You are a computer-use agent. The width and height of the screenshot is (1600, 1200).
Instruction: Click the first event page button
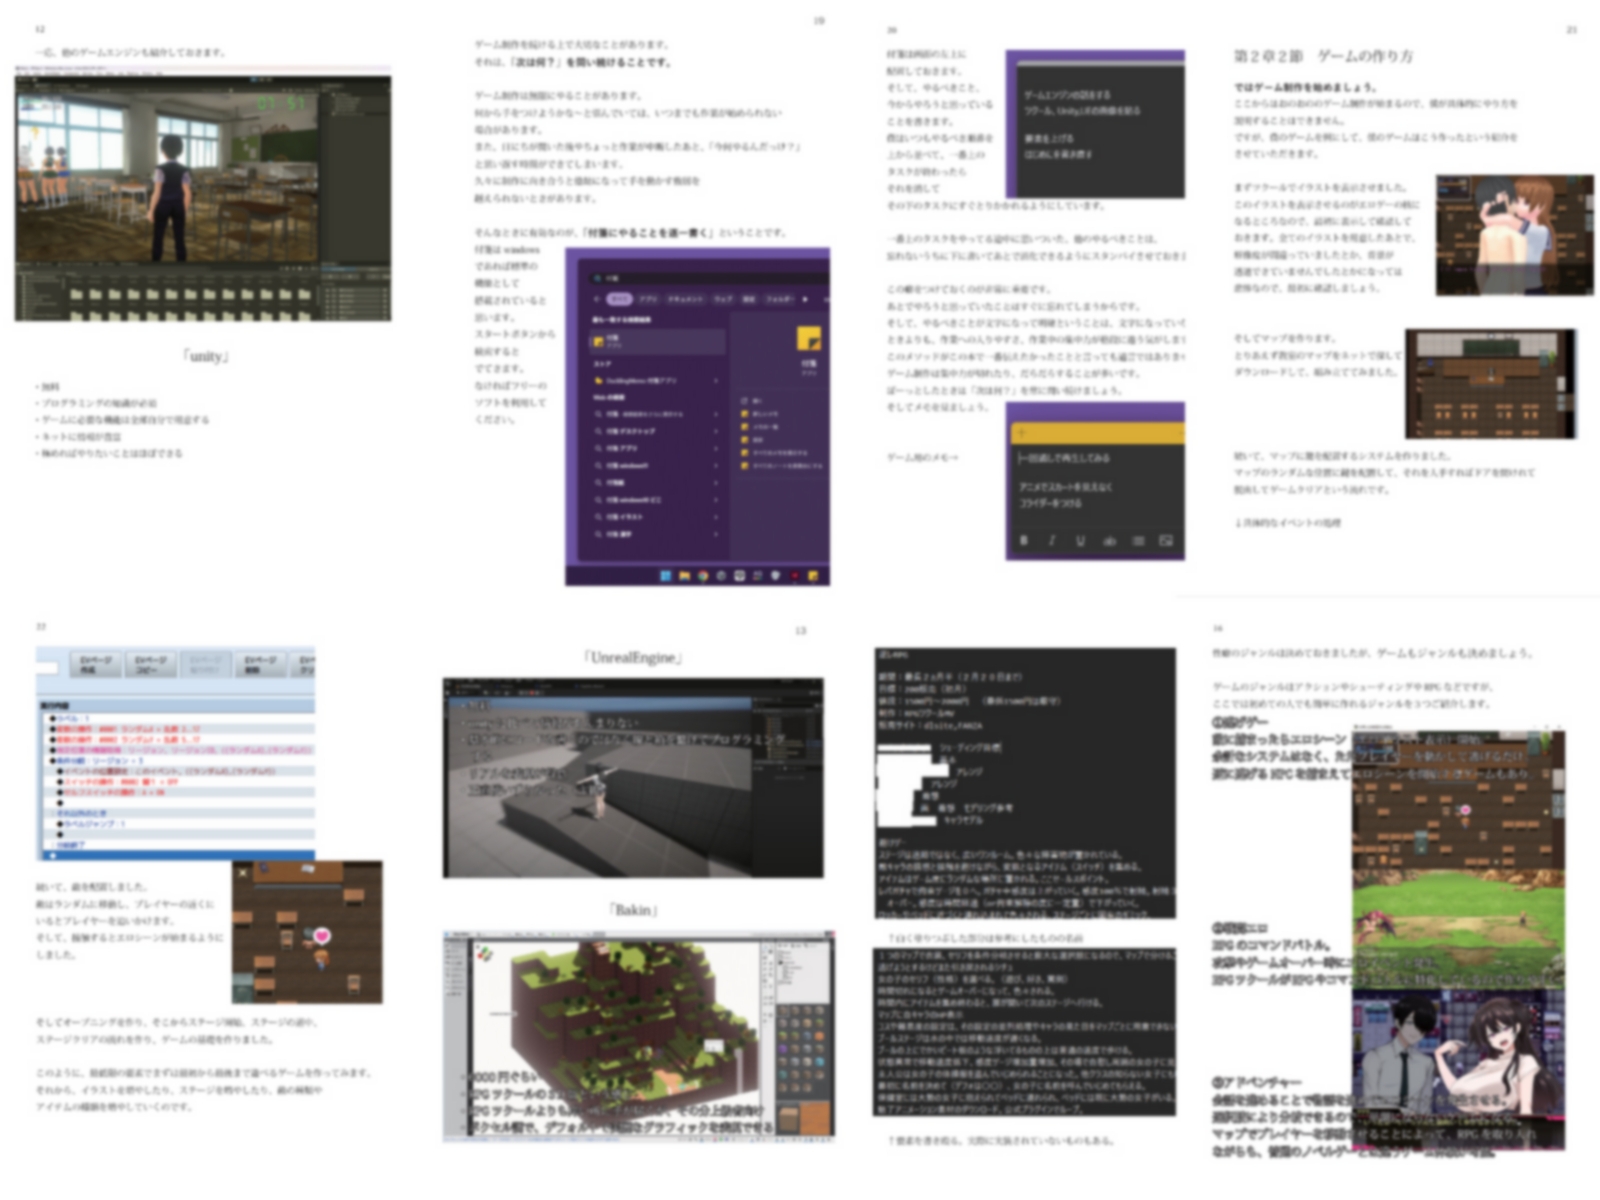[96, 665]
